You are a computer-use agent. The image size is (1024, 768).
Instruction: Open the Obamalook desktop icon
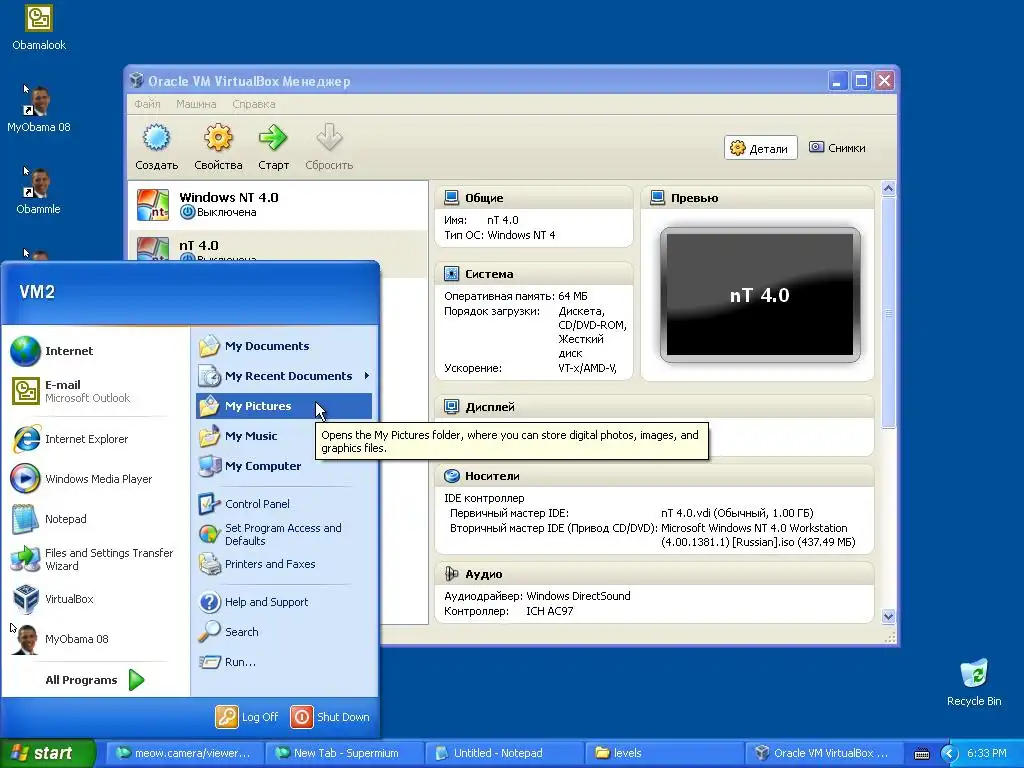click(39, 26)
